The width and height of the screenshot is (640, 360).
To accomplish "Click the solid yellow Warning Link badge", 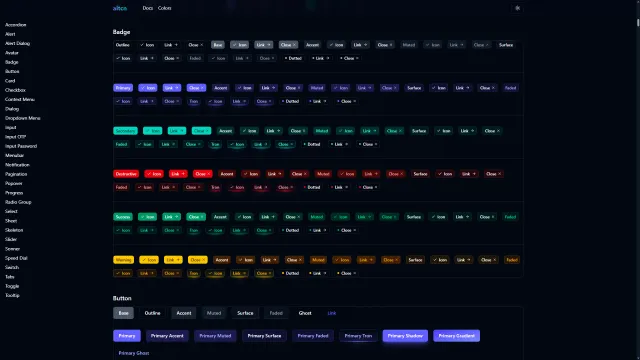I will [x=173, y=260].
